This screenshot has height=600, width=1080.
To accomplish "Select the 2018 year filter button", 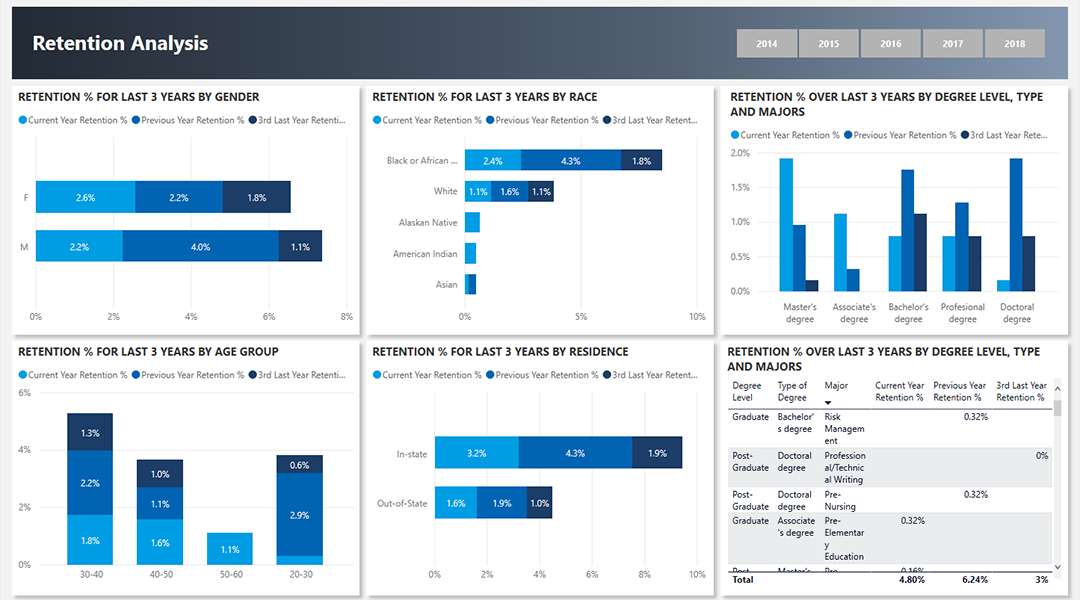I will tap(1015, 43).
